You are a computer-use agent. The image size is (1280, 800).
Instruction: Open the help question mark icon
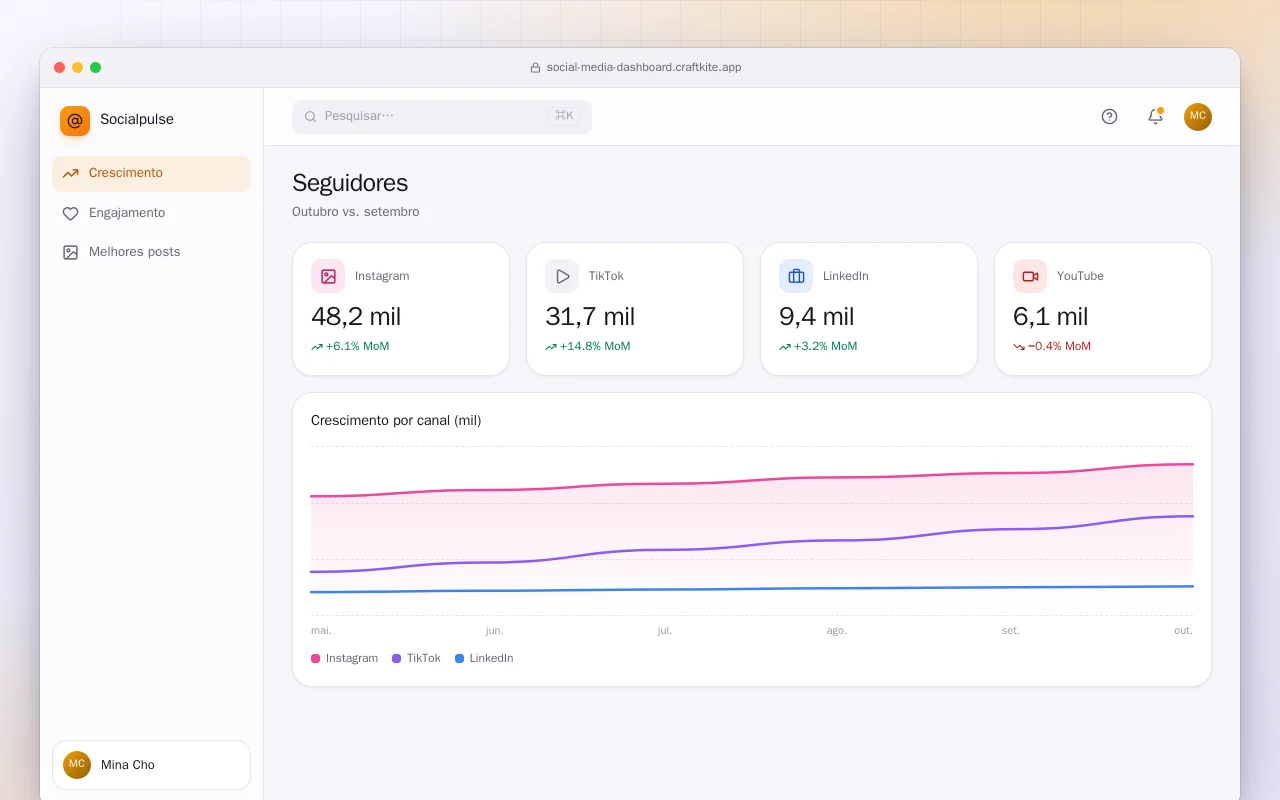(x=1109, y=116)
